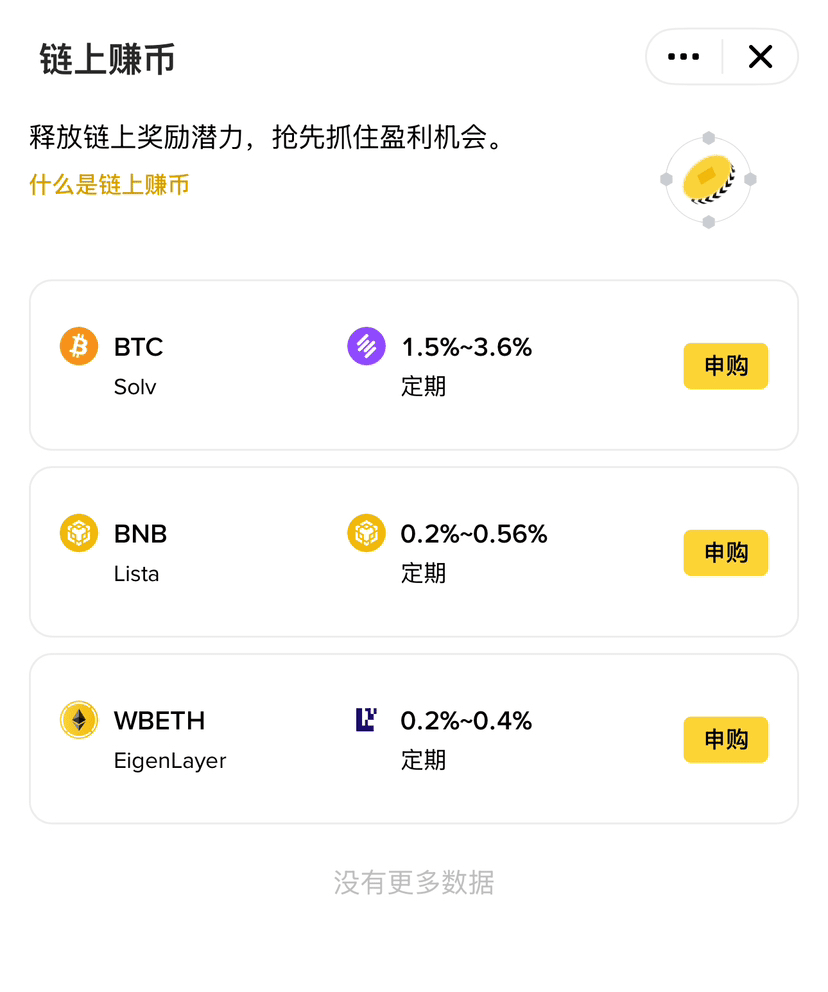
Task: Open the 什么是链上赚币 explanation link
Action: click(x=109, y=185)
